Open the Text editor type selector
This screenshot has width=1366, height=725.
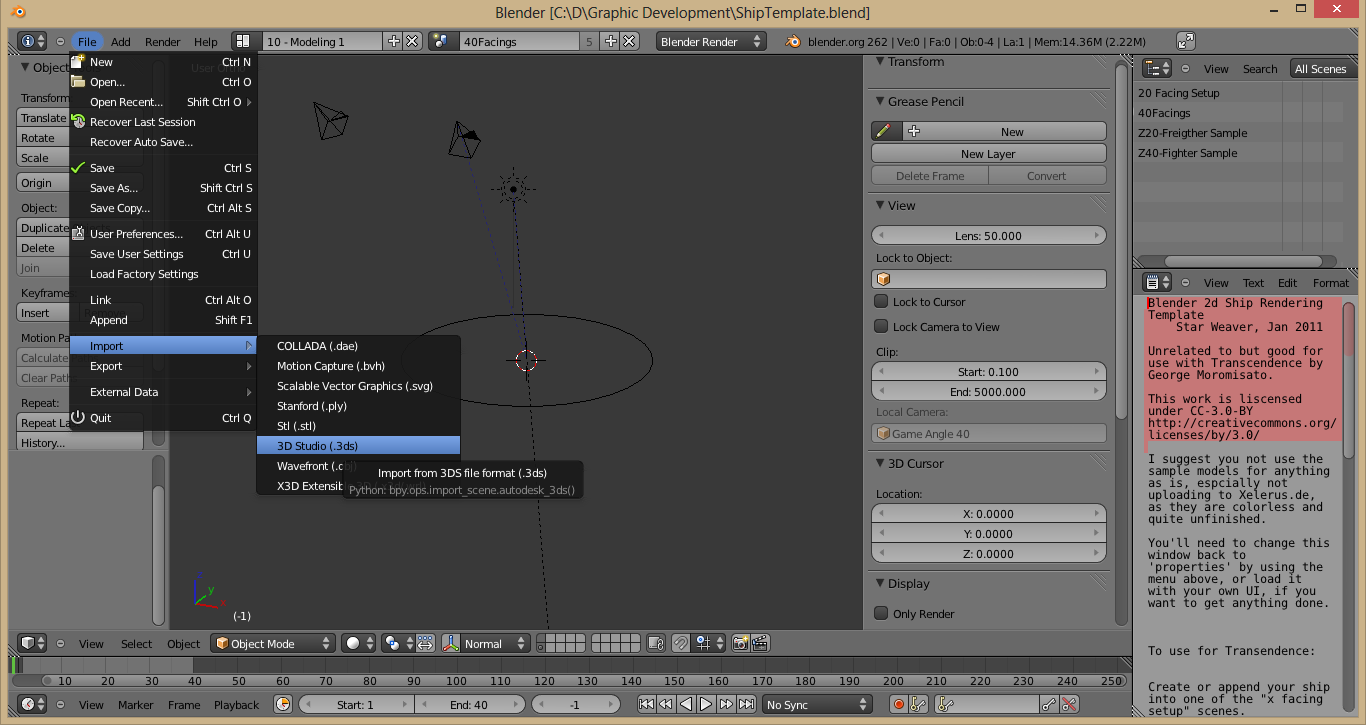(x=1157, y=283)
